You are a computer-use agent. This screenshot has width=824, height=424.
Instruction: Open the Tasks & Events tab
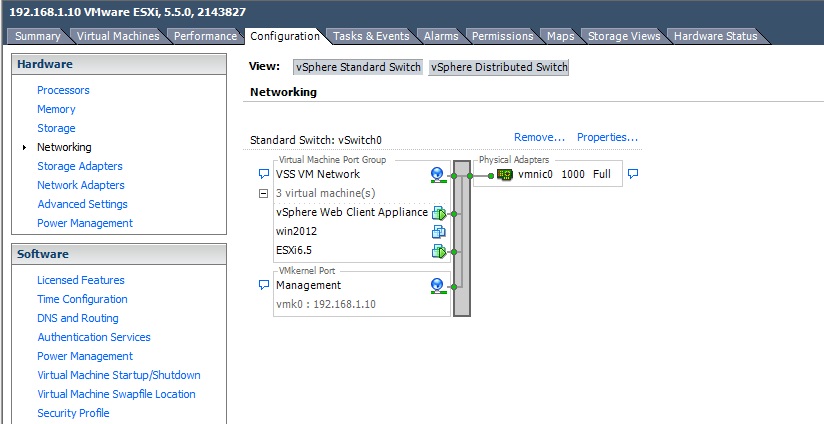pyautogui.click(x=371, y=36)
